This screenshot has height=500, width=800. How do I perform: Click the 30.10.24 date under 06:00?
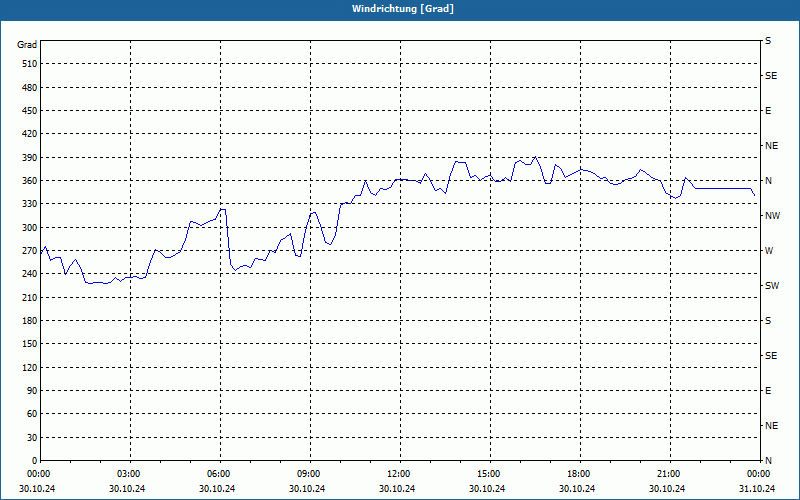click(x=217, y=489)
